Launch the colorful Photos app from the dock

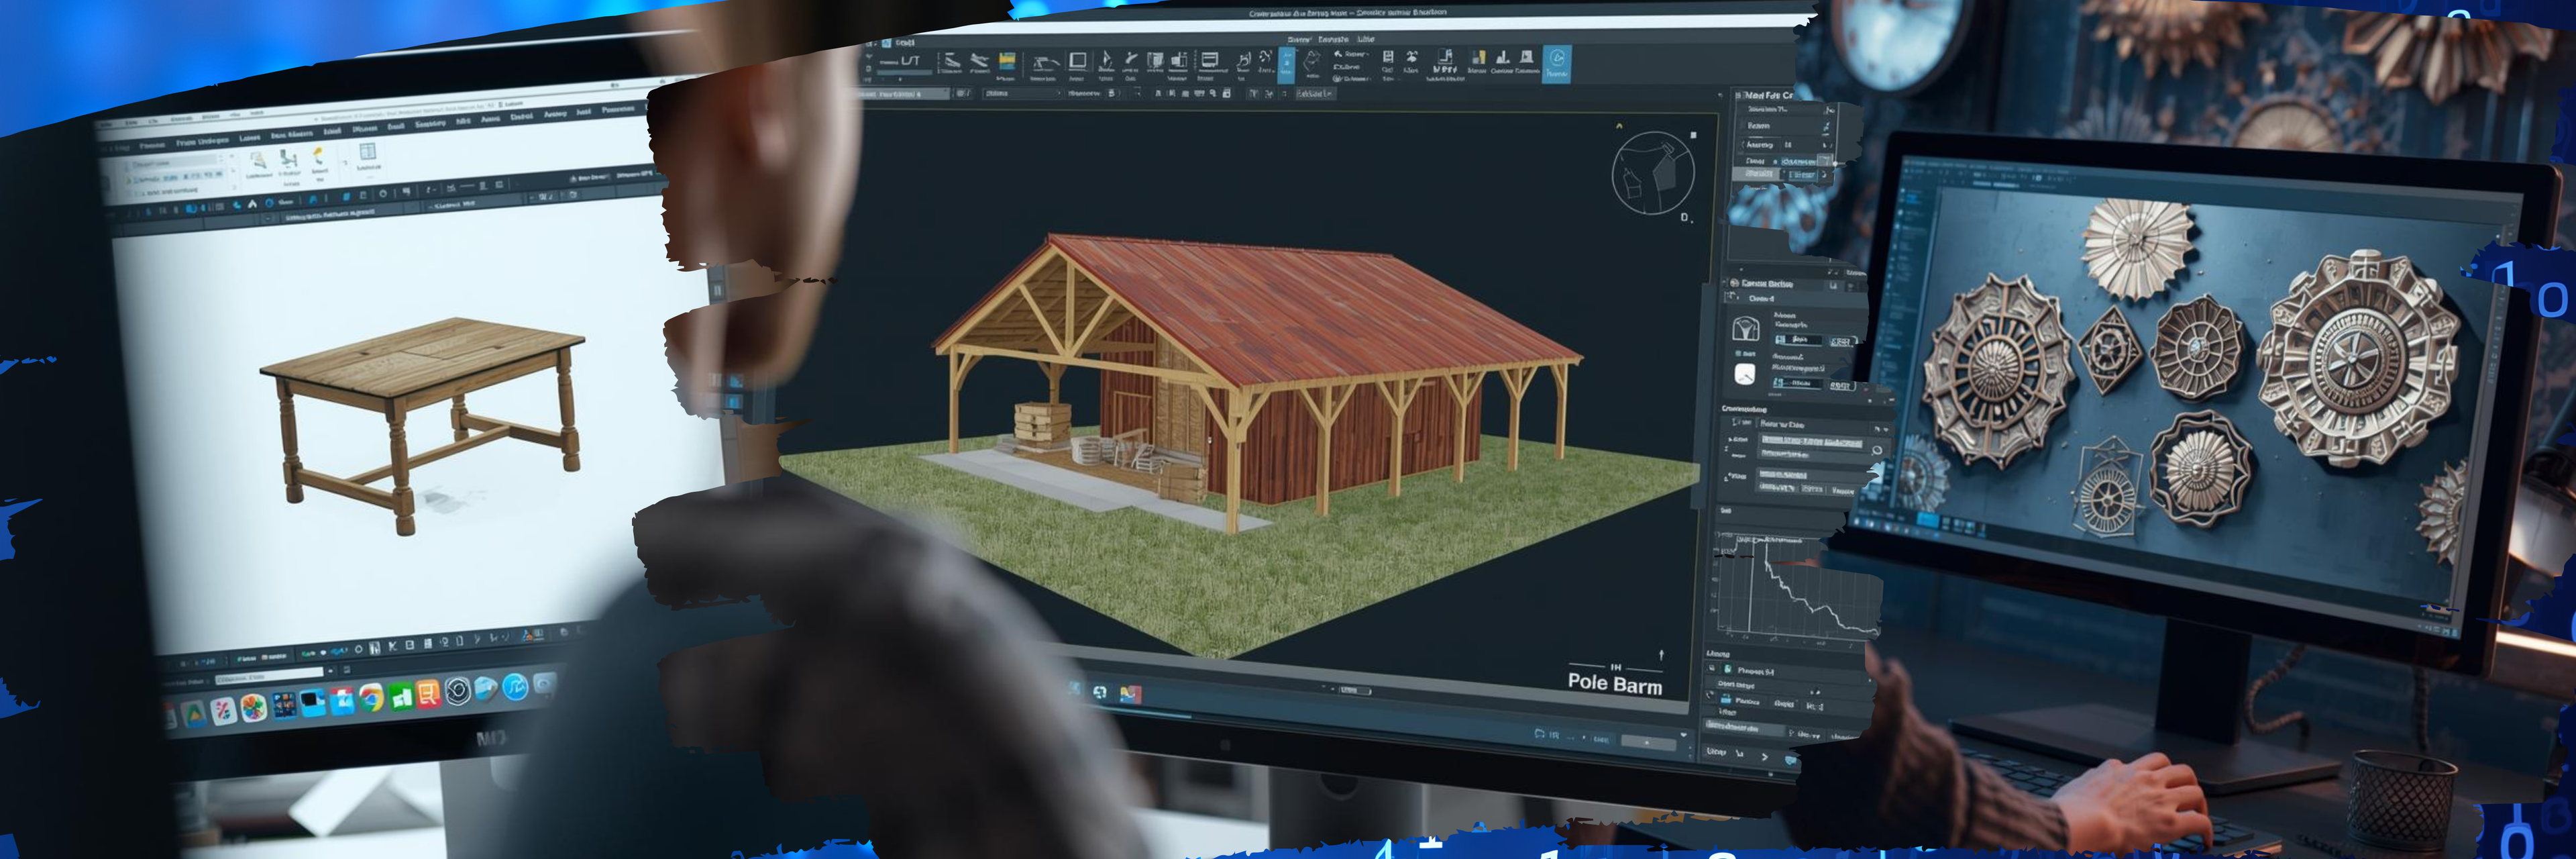253,708
